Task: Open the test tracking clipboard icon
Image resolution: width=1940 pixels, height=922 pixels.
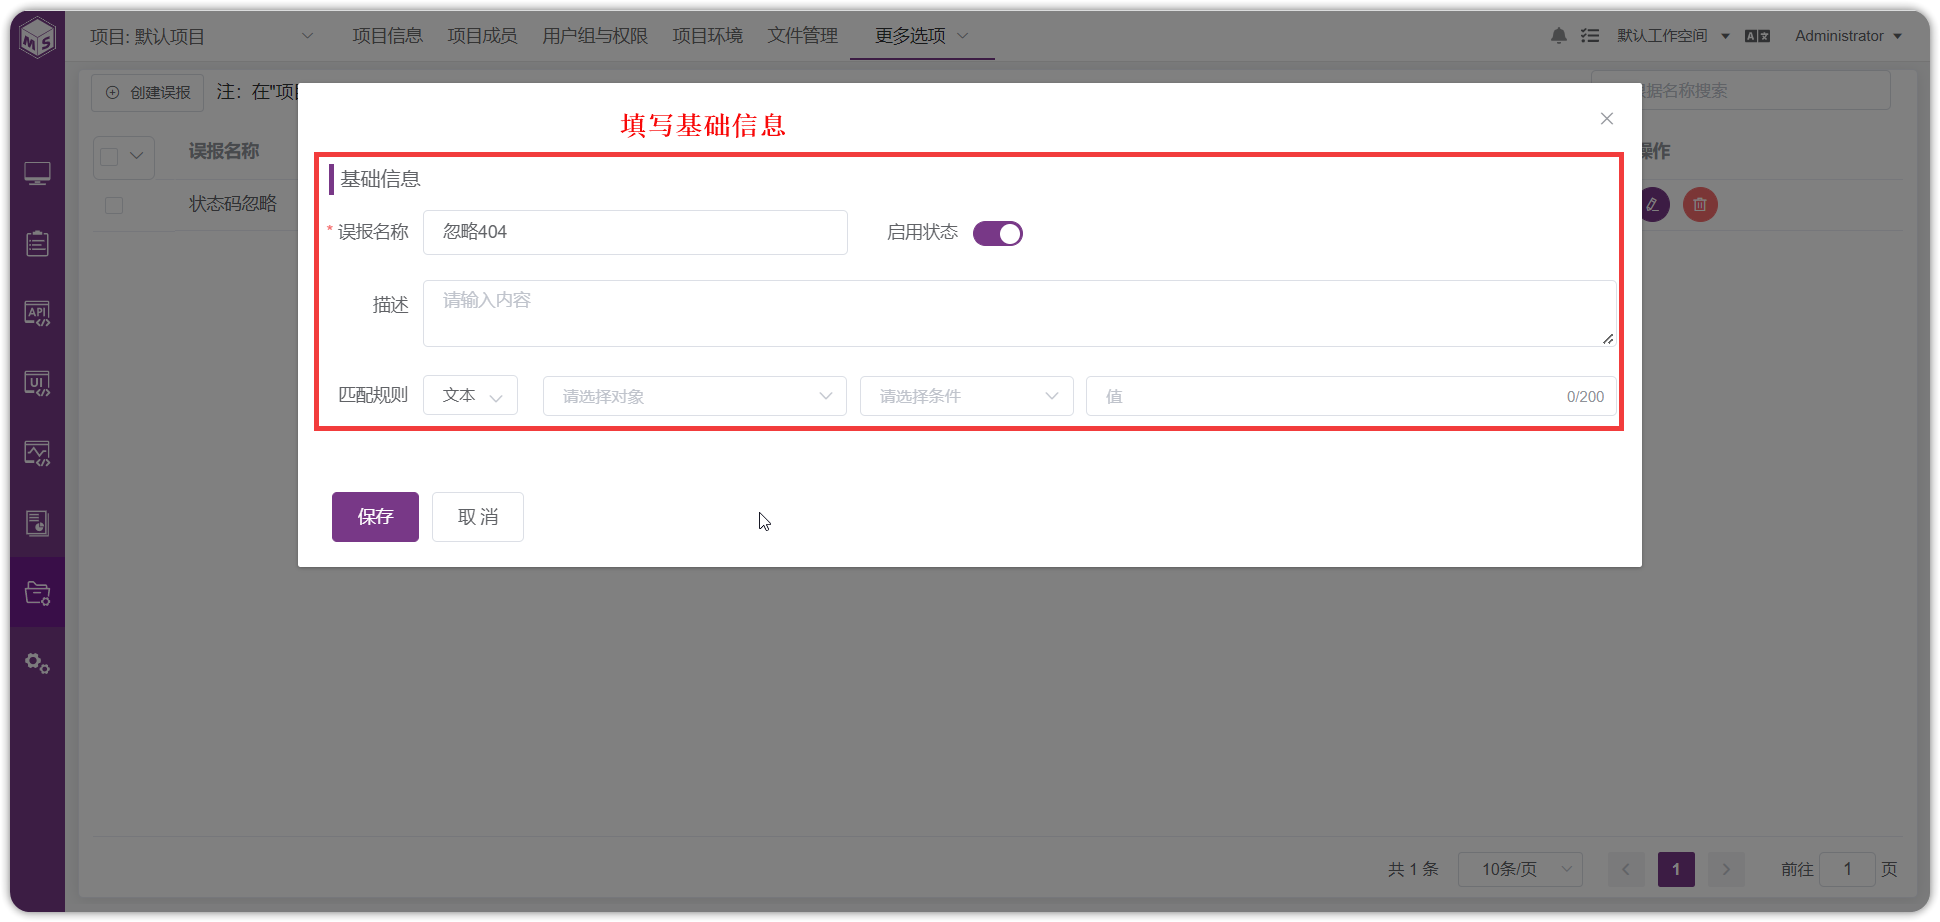Action: pos(37,244)
